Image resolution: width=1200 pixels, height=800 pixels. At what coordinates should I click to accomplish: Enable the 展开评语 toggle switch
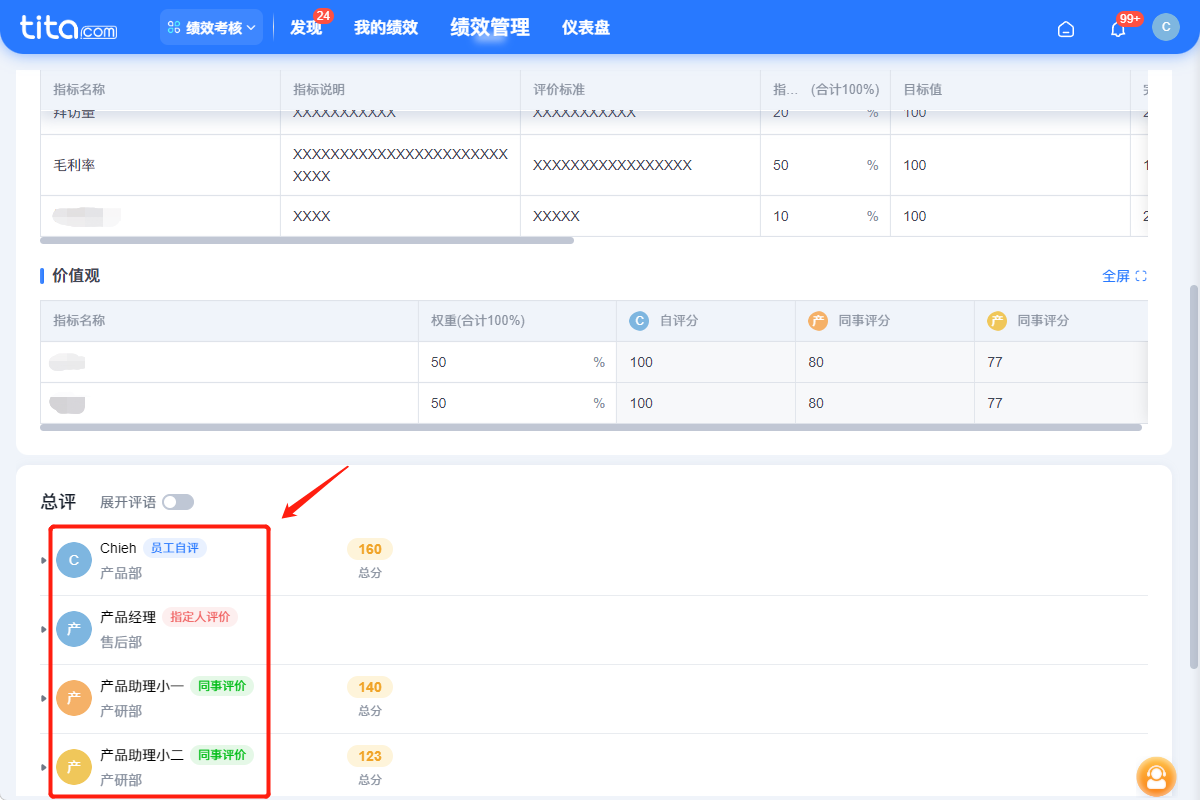(x=178, y=501)
